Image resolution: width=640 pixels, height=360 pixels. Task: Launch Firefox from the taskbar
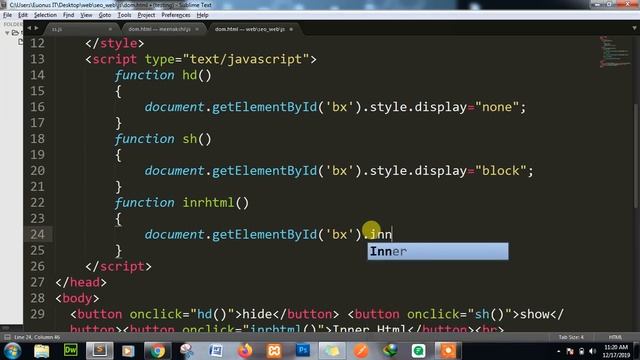[x=245, y=351]
